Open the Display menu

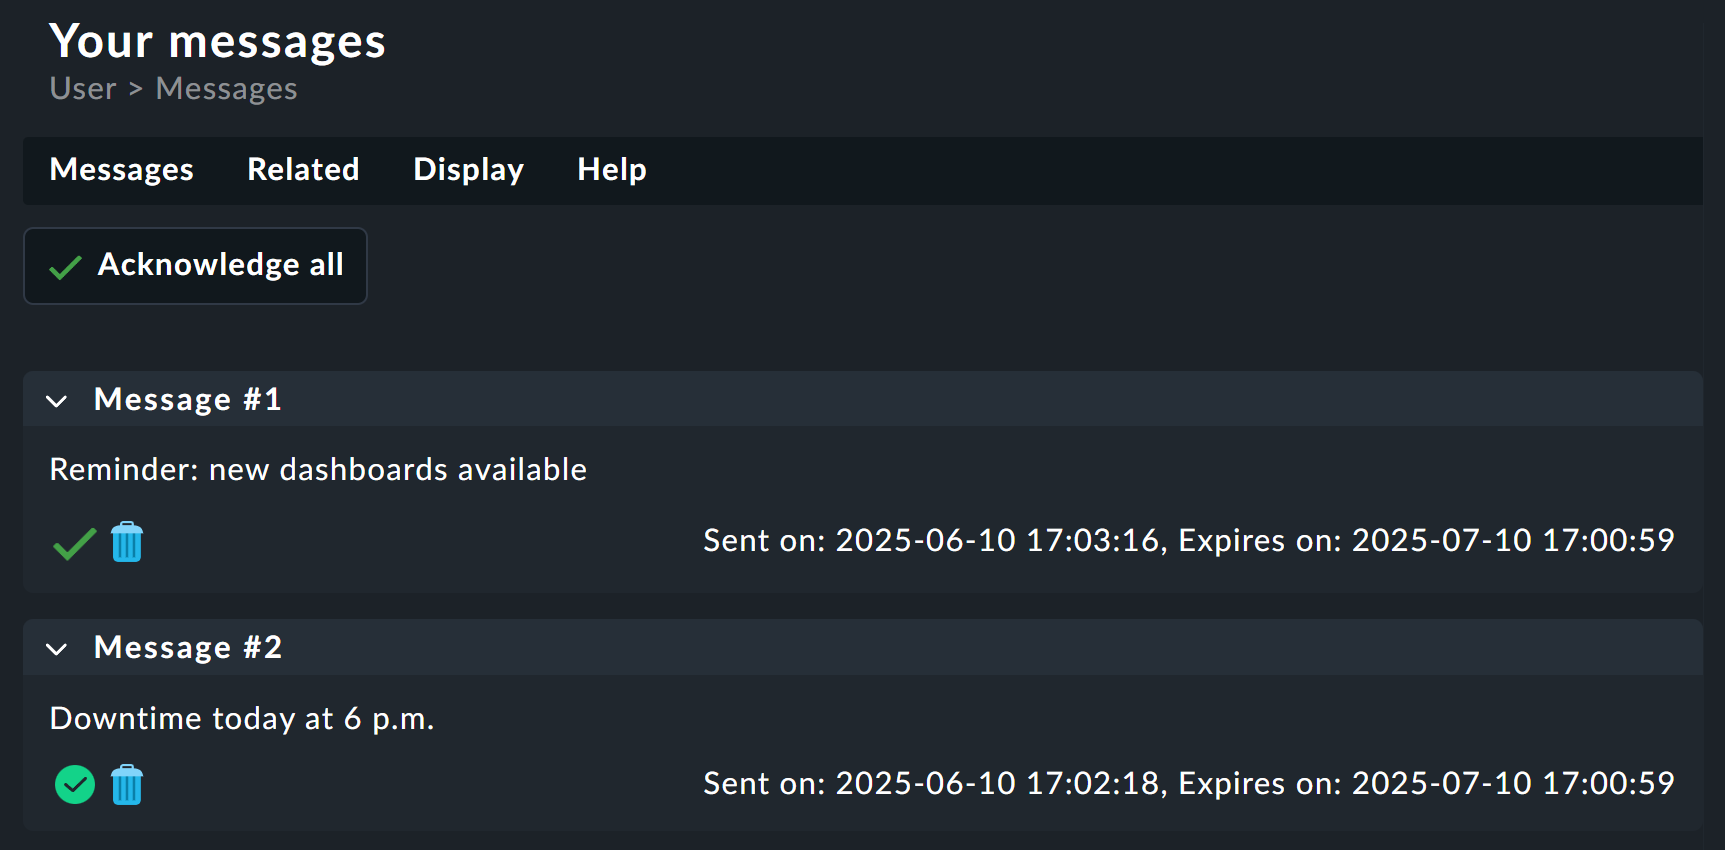coord(467,170)
